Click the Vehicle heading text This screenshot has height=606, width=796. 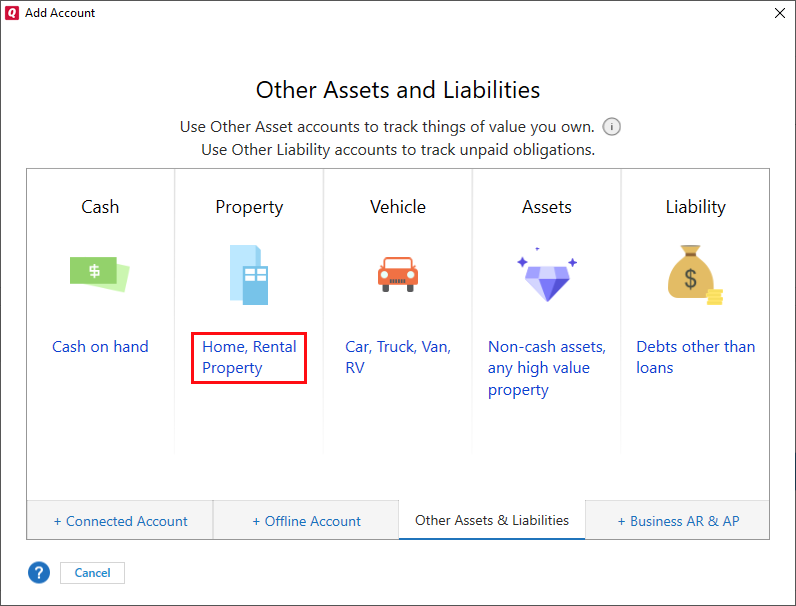pyautogui.click(x=398, y=207)
